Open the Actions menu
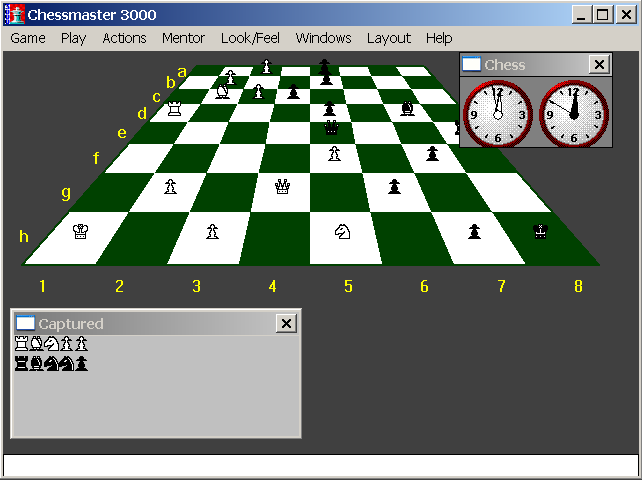Image resolution: width=642 pixels, height=480 pixels. [124, 38]
